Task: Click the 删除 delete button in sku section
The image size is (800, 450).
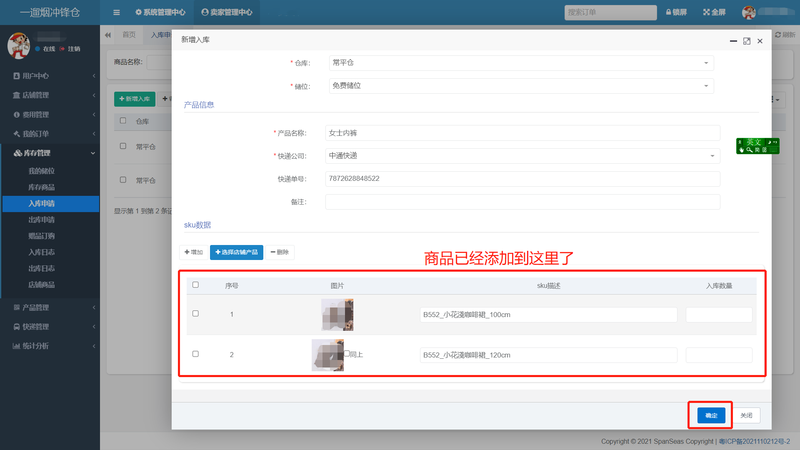Action: tap(280, 252)
